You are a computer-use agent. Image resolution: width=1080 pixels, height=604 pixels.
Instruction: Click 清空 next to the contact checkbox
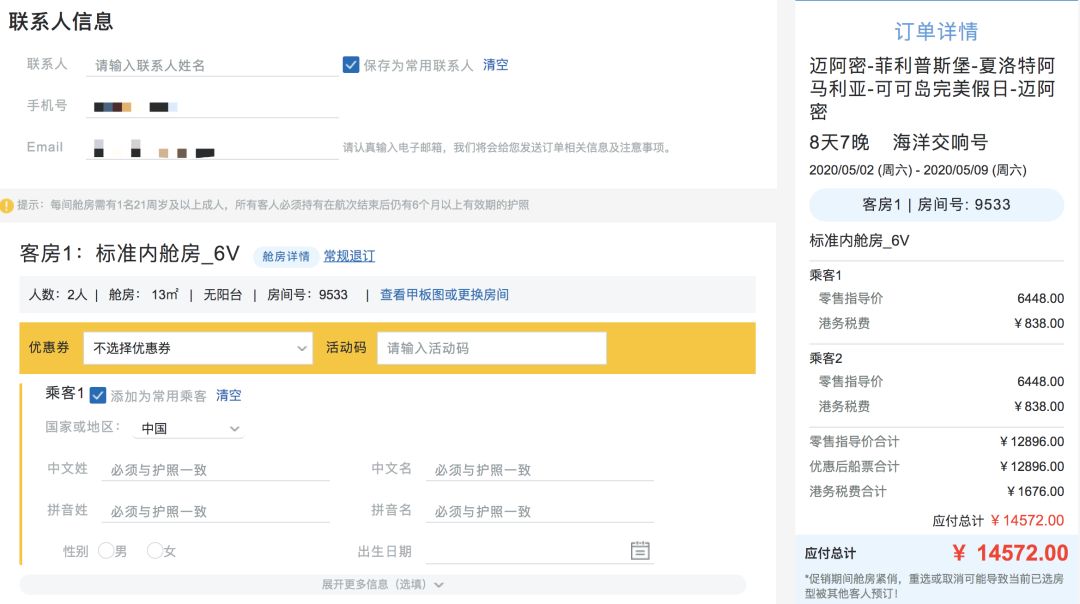pyautogui.click(x=496, y=64)
